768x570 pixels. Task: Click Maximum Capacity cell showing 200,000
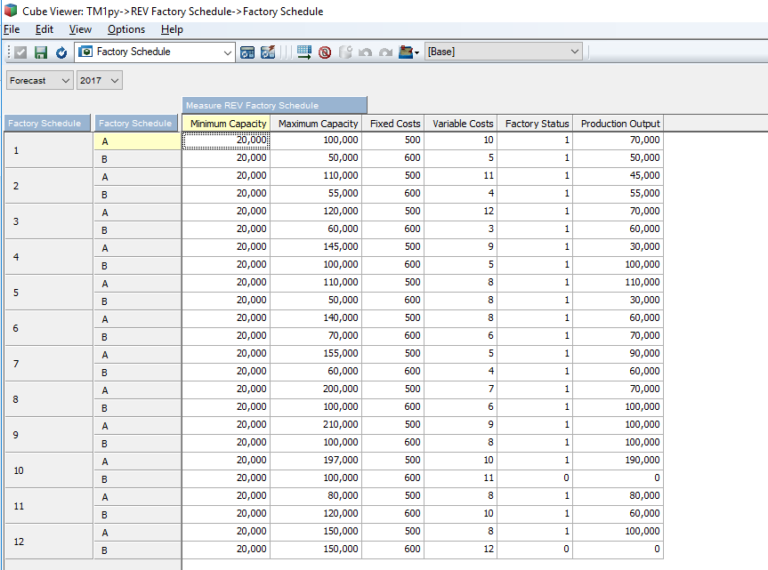[316, 389]
